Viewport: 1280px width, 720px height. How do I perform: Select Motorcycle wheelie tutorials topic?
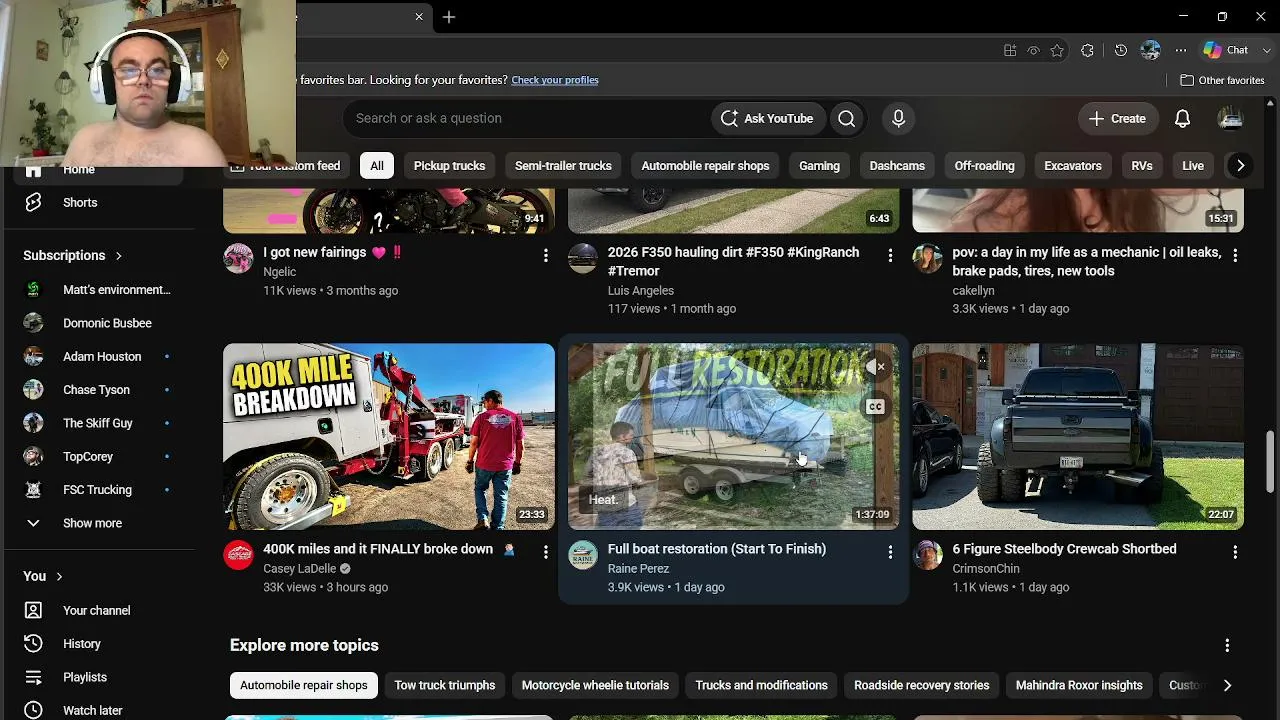tap(595, 685)
